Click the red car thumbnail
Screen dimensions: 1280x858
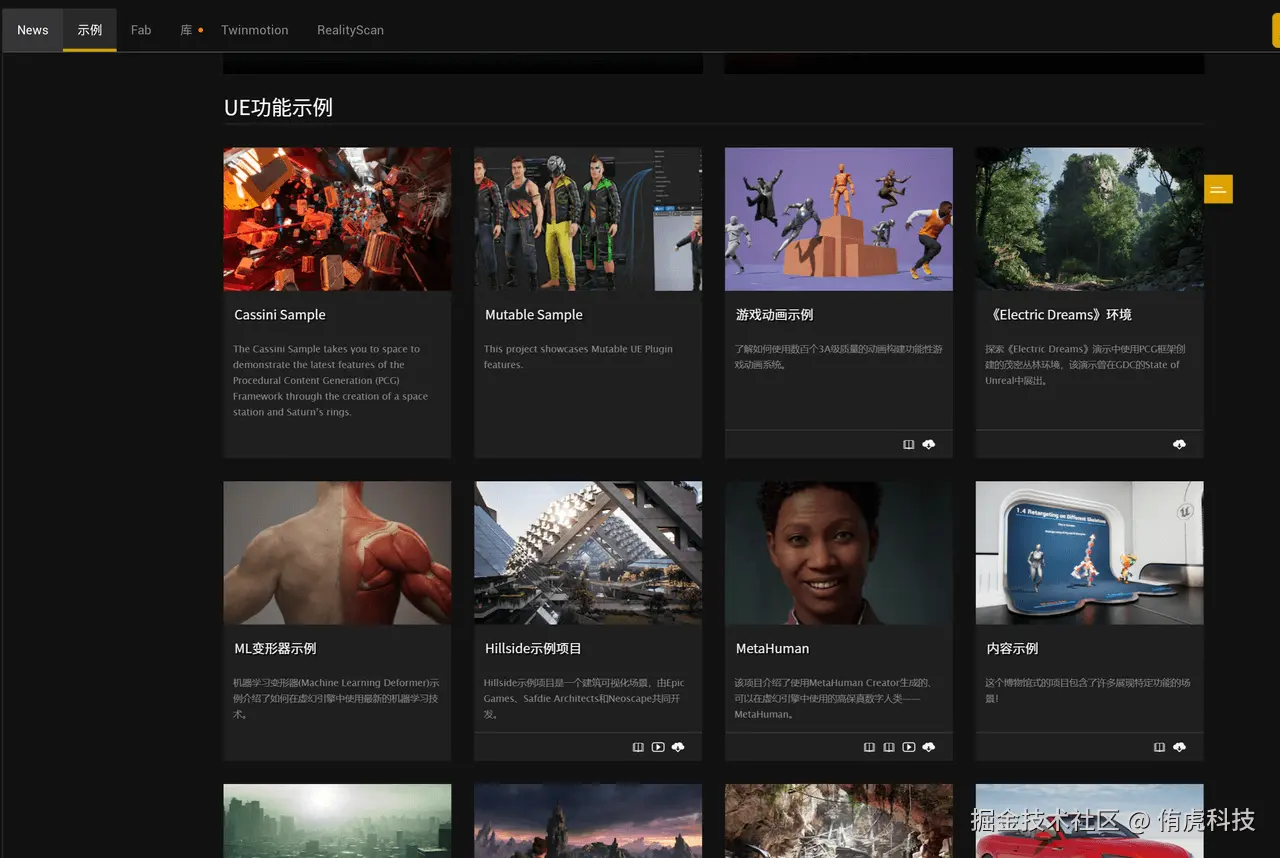tap(1090, 821)
